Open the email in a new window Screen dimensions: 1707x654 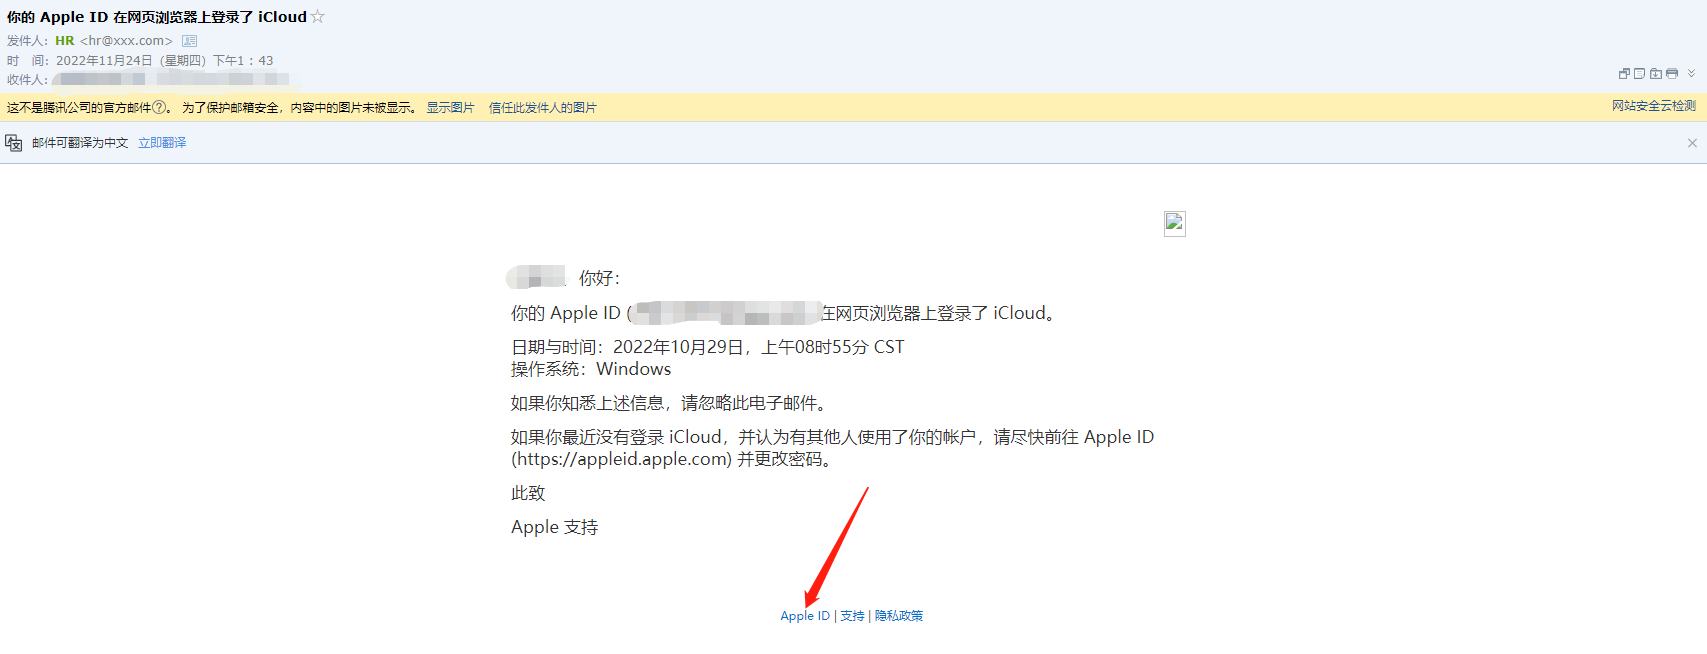click(x=1625, y=74)
